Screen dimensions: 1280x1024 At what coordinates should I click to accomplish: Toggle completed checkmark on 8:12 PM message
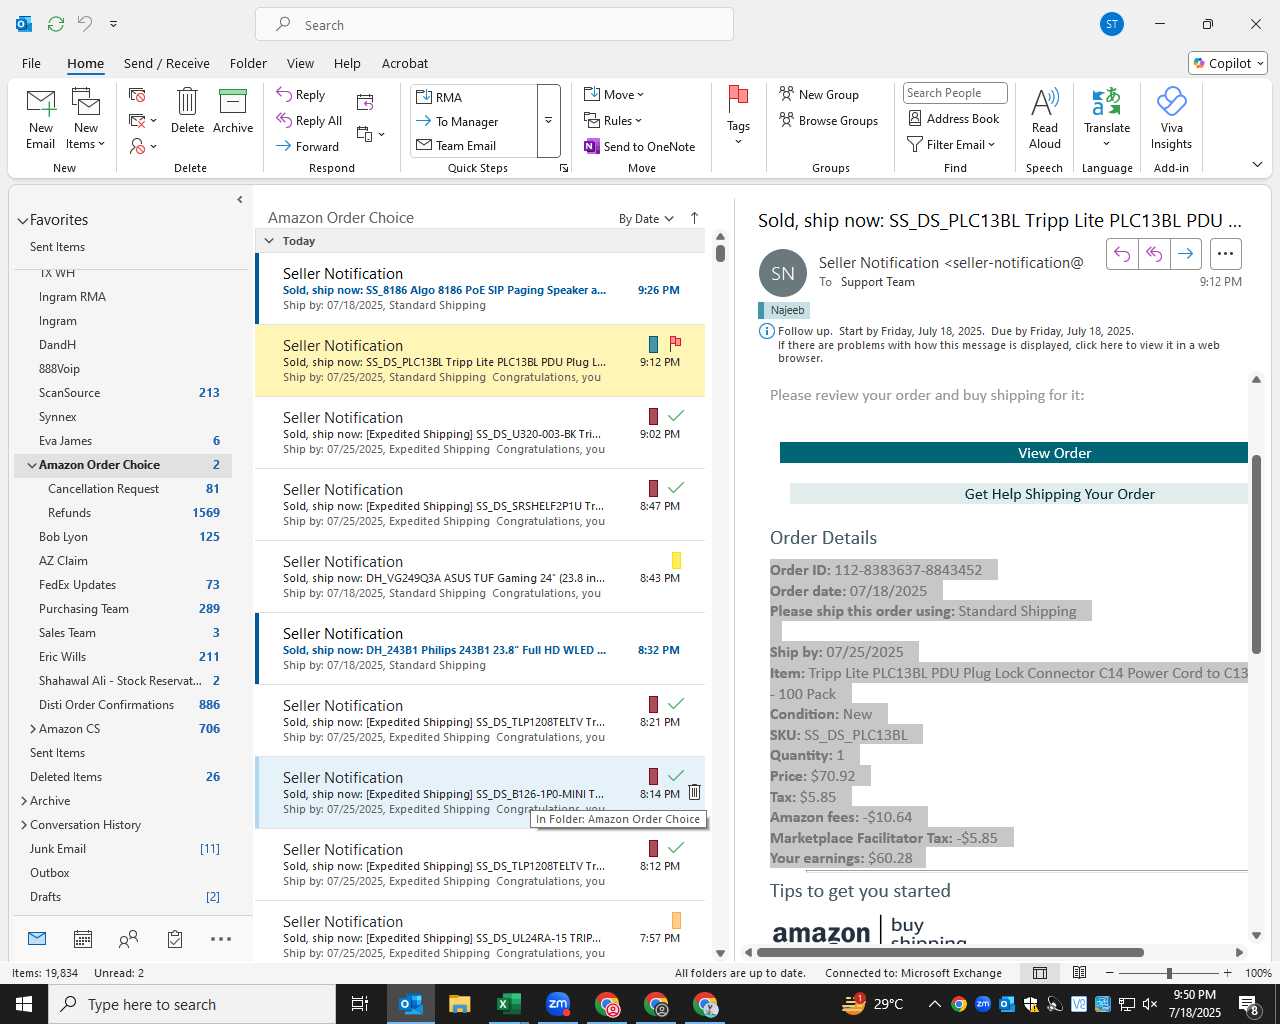(x=676, y=847)
